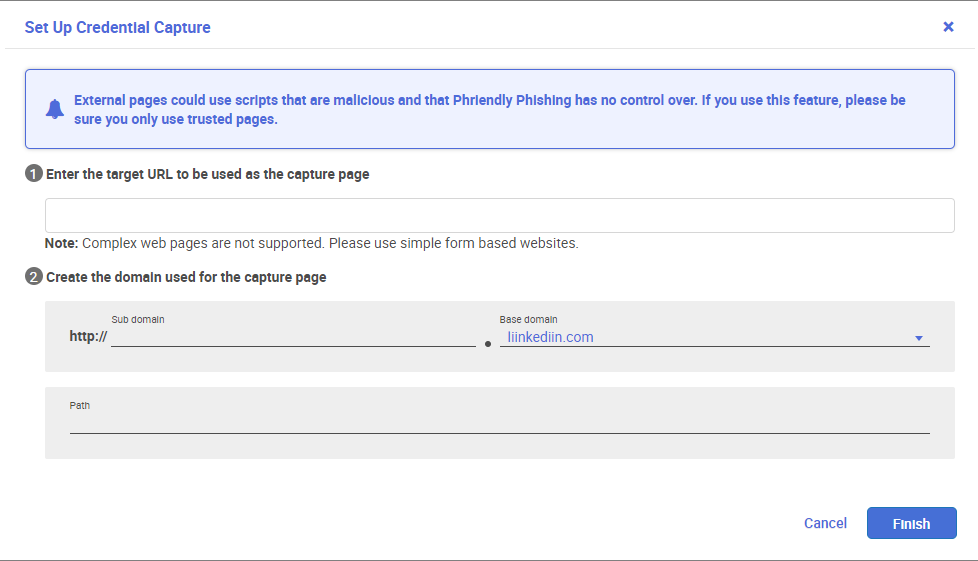Click the Sub domain label
Image resolution: width=978 pixels, height=561 pixels.
click(138, 320)
